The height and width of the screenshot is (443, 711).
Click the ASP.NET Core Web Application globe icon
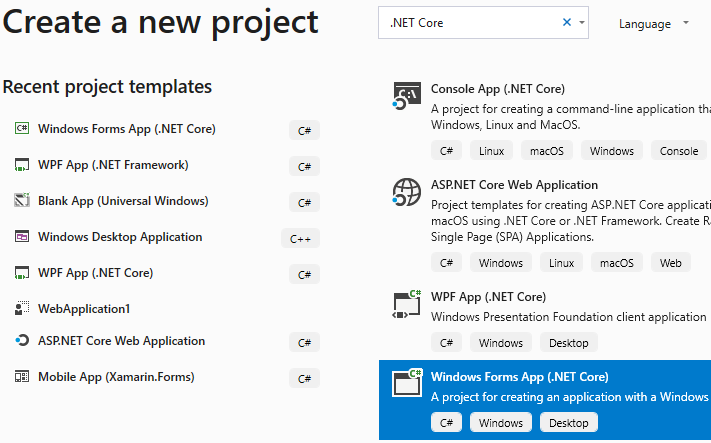(406, 191)
